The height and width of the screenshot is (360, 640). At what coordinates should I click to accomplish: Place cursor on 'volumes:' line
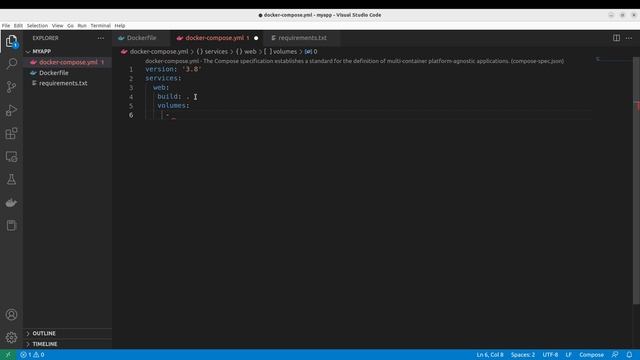[173, 106]
